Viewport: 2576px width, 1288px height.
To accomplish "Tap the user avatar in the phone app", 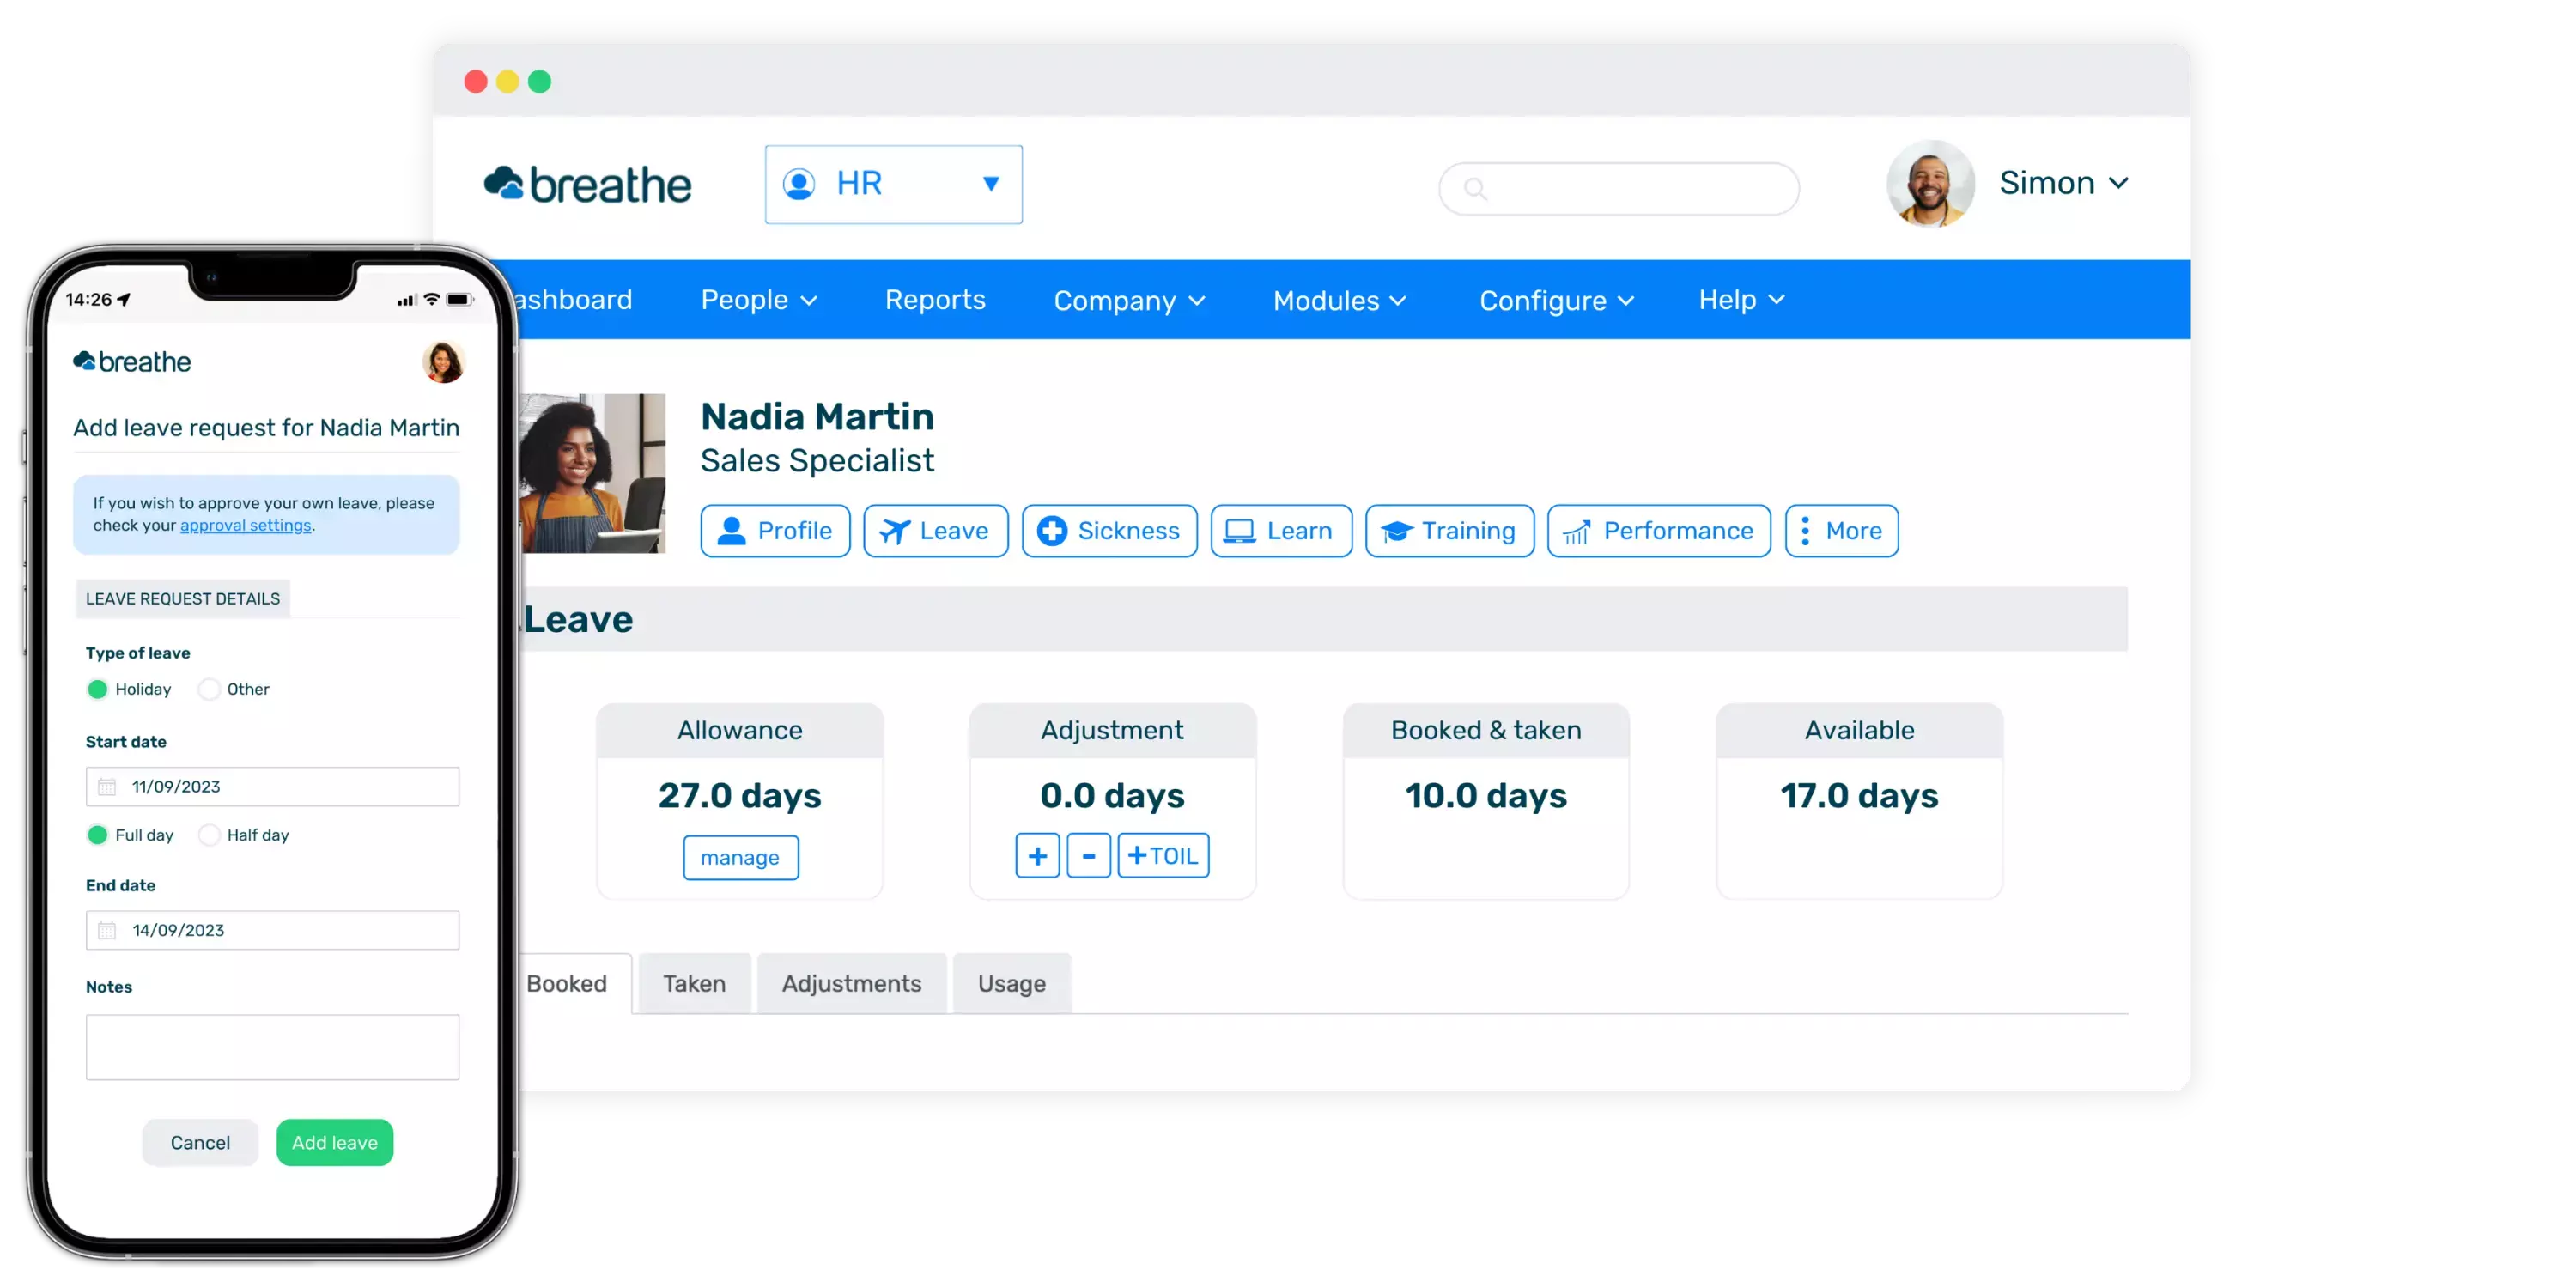I will (443, 361).
